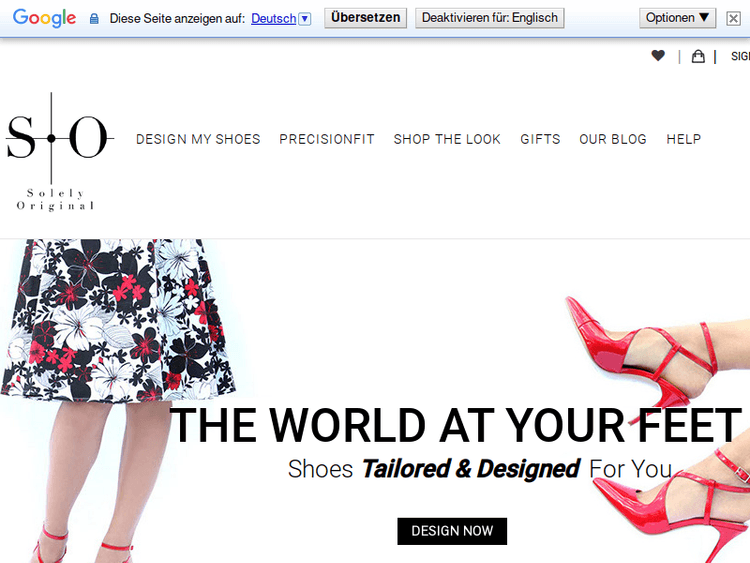Expand the Optionen dropdown
This screenshot has height=563, width=750.
pos(677,18)
